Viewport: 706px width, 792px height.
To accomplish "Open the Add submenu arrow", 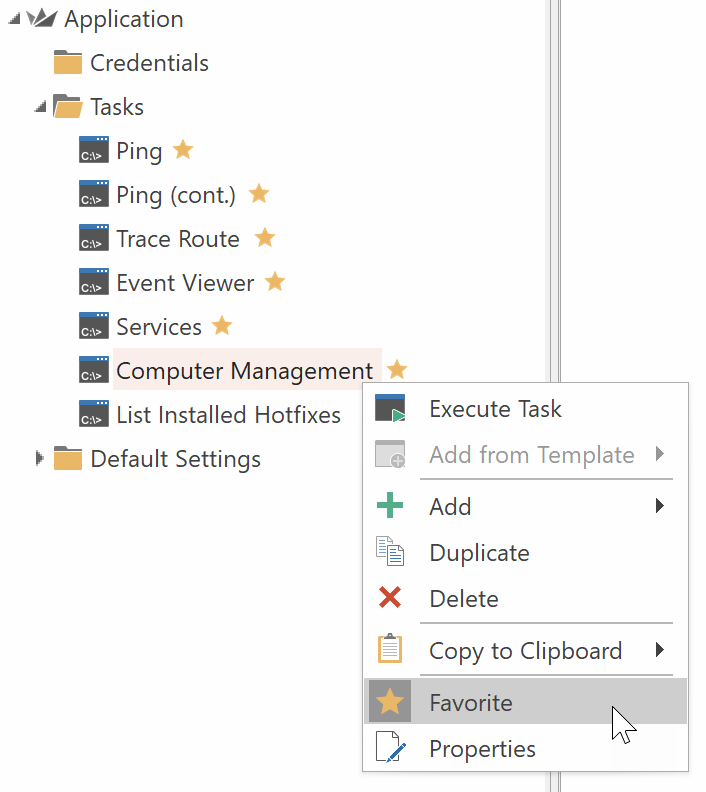I will 660,506.
